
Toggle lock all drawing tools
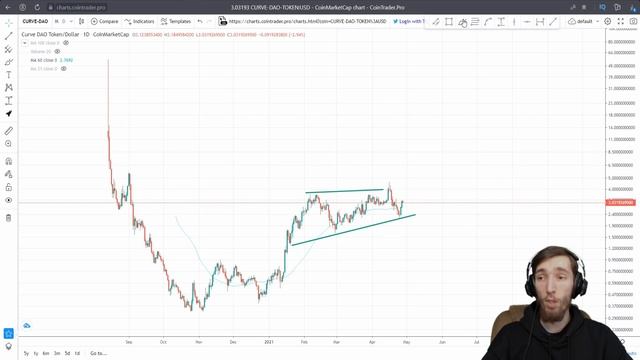pyautogui.click(x=9, y=187)
